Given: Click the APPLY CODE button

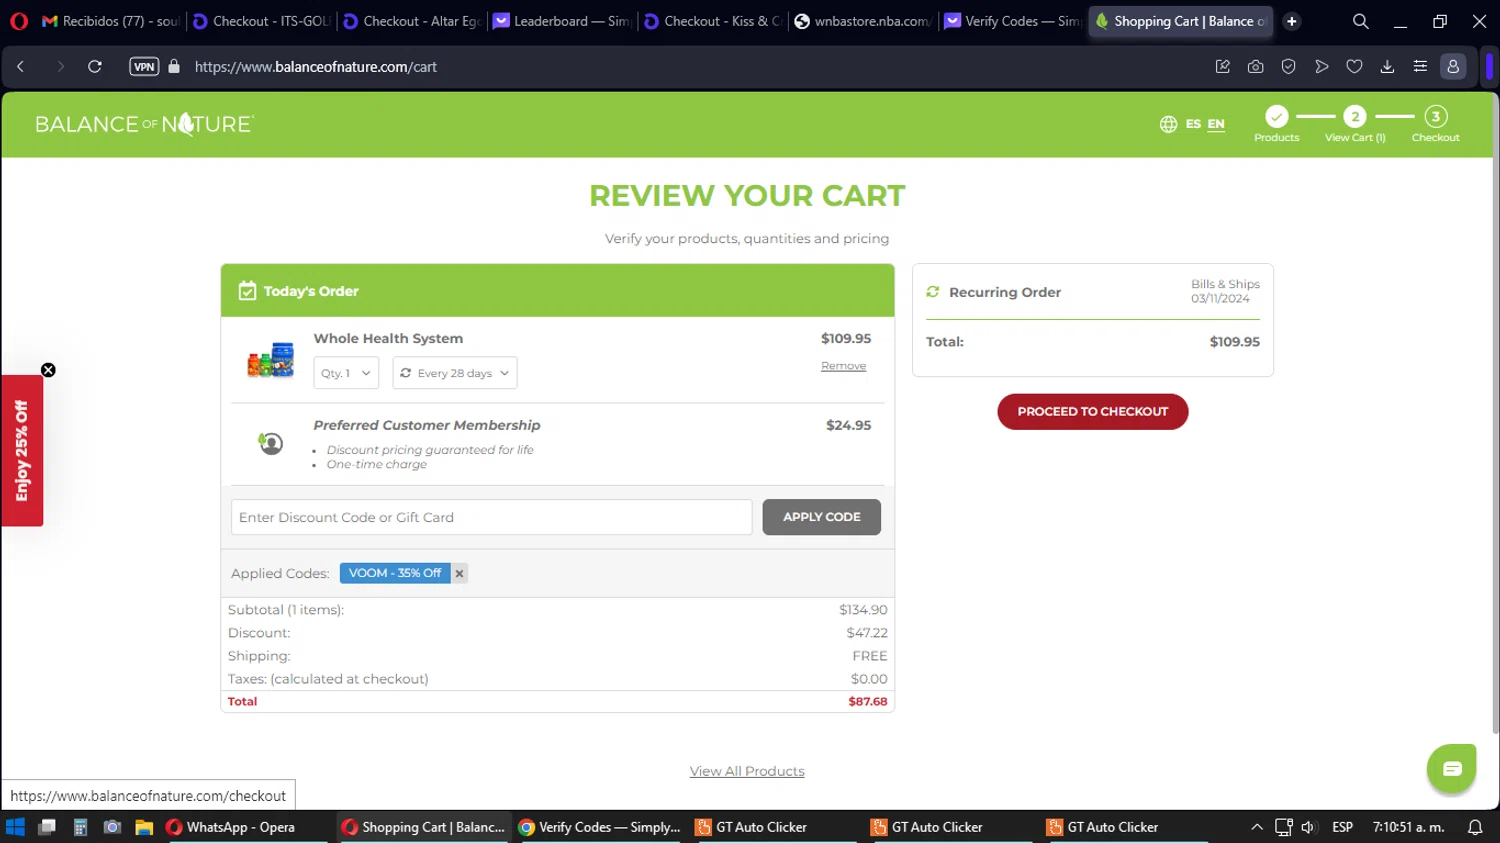Looking at the screenshot, I should [x=821, y=517].
